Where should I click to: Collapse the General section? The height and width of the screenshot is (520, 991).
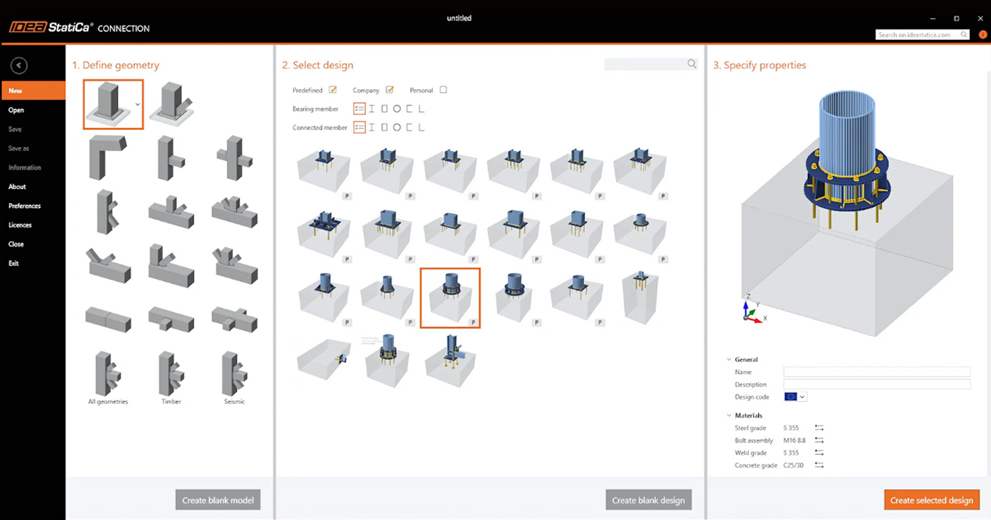pos(728,359)
